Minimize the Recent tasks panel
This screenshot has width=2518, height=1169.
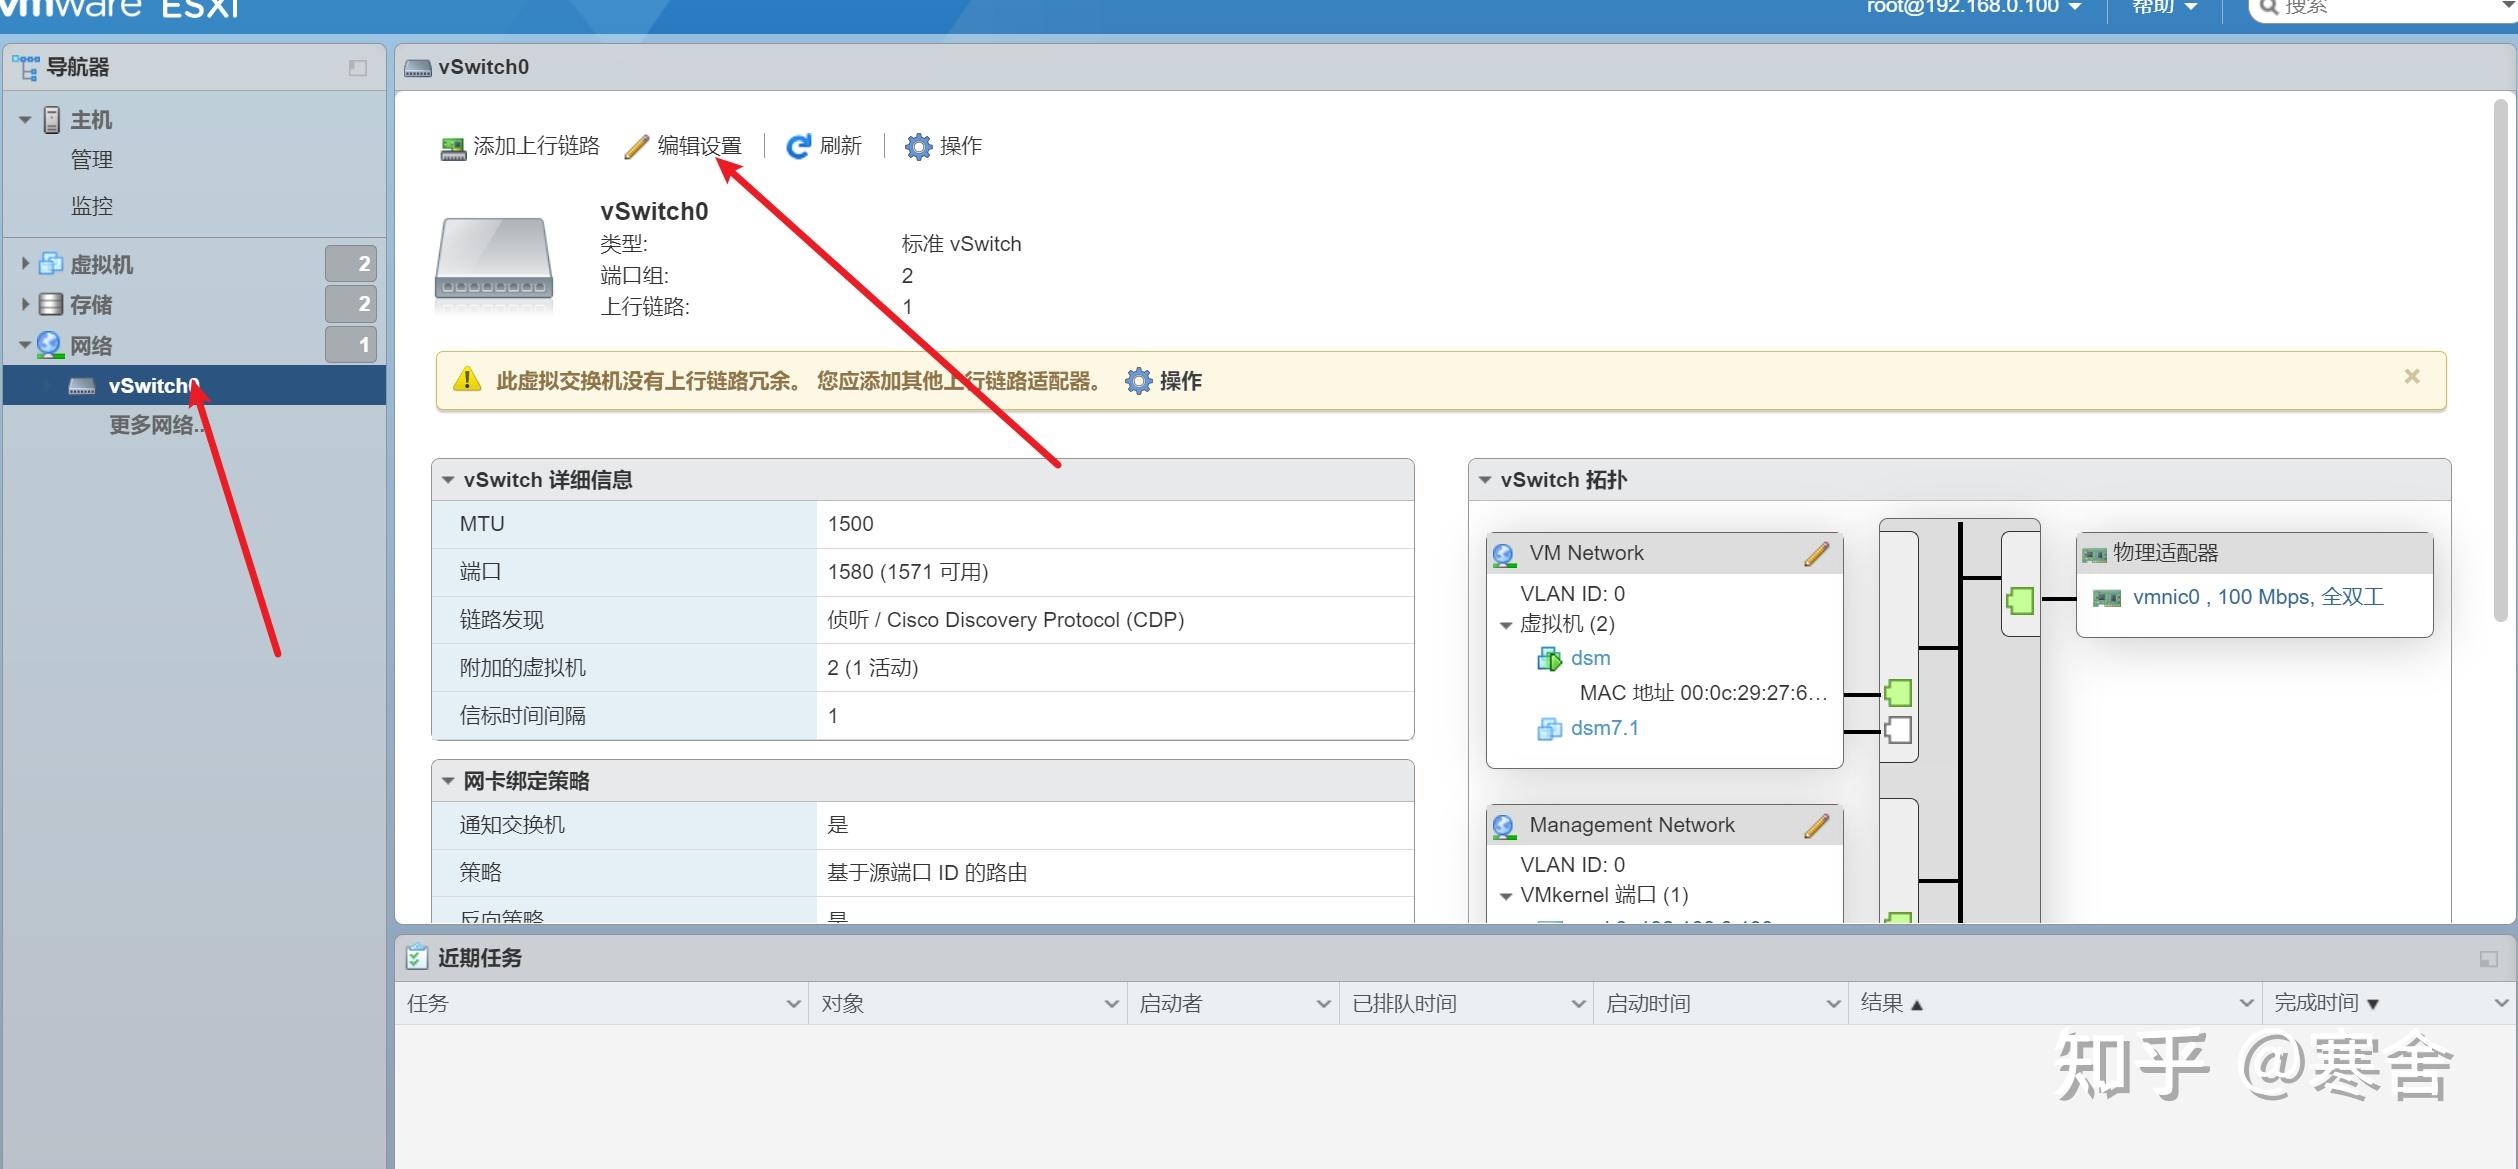click(2489, 959)
